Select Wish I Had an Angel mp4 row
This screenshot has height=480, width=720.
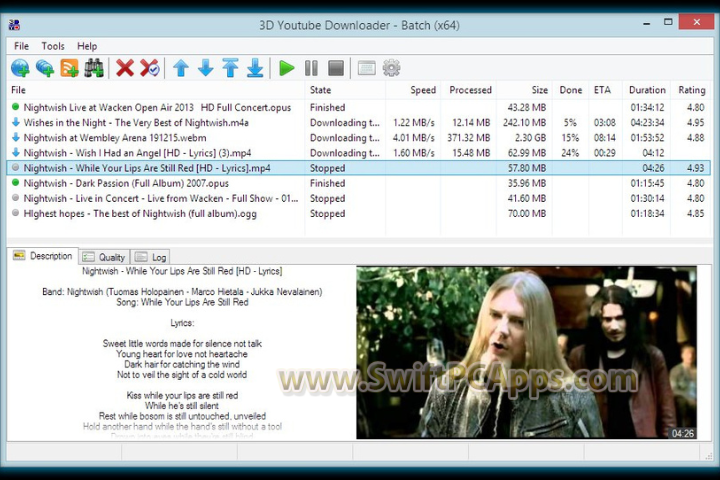coord(359,153)
